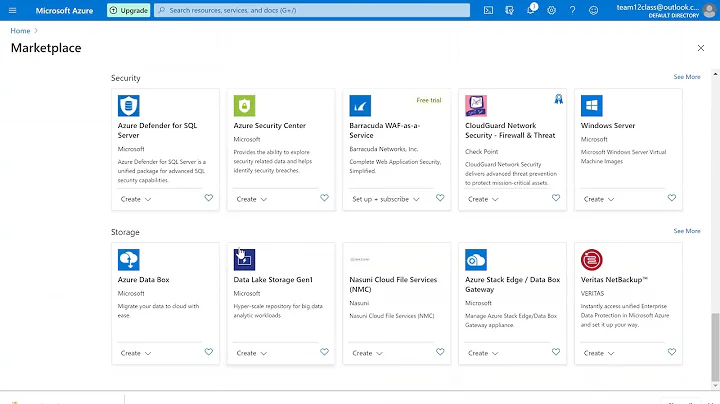The height and width of the screenshot is (404, 720).
Task: Close the Marketplace blade
Action: click(701, 48)
